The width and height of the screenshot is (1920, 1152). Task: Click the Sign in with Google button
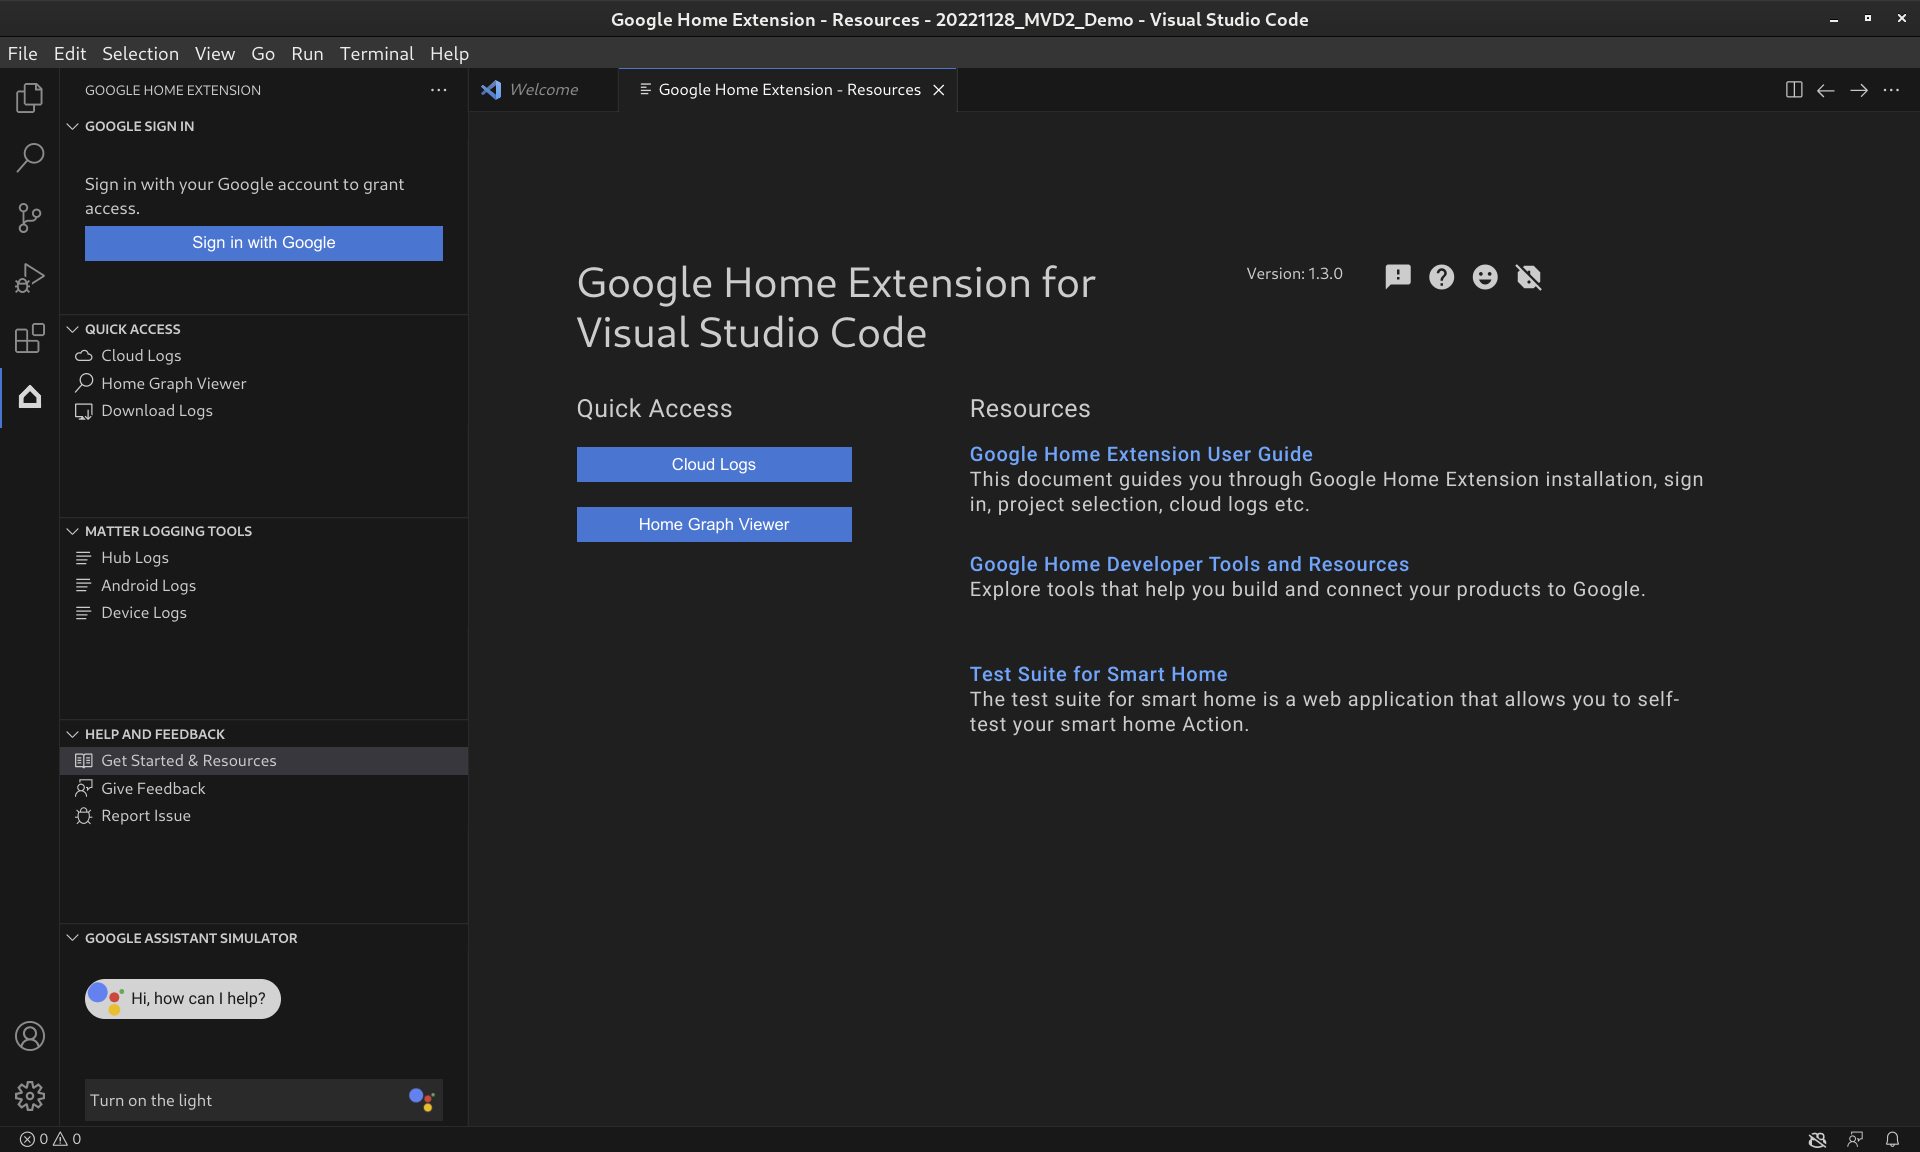click(262, 243)
